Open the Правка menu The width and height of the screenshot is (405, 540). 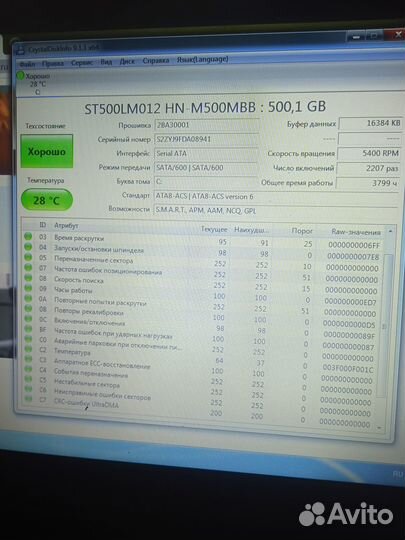(x=53, y=63)
